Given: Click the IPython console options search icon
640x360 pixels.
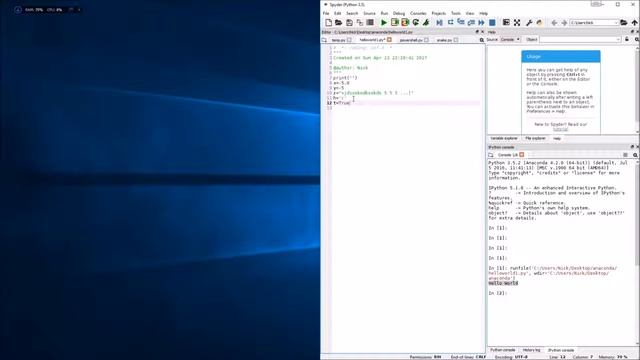Looking at the screenshot, I should coord(635,155).
